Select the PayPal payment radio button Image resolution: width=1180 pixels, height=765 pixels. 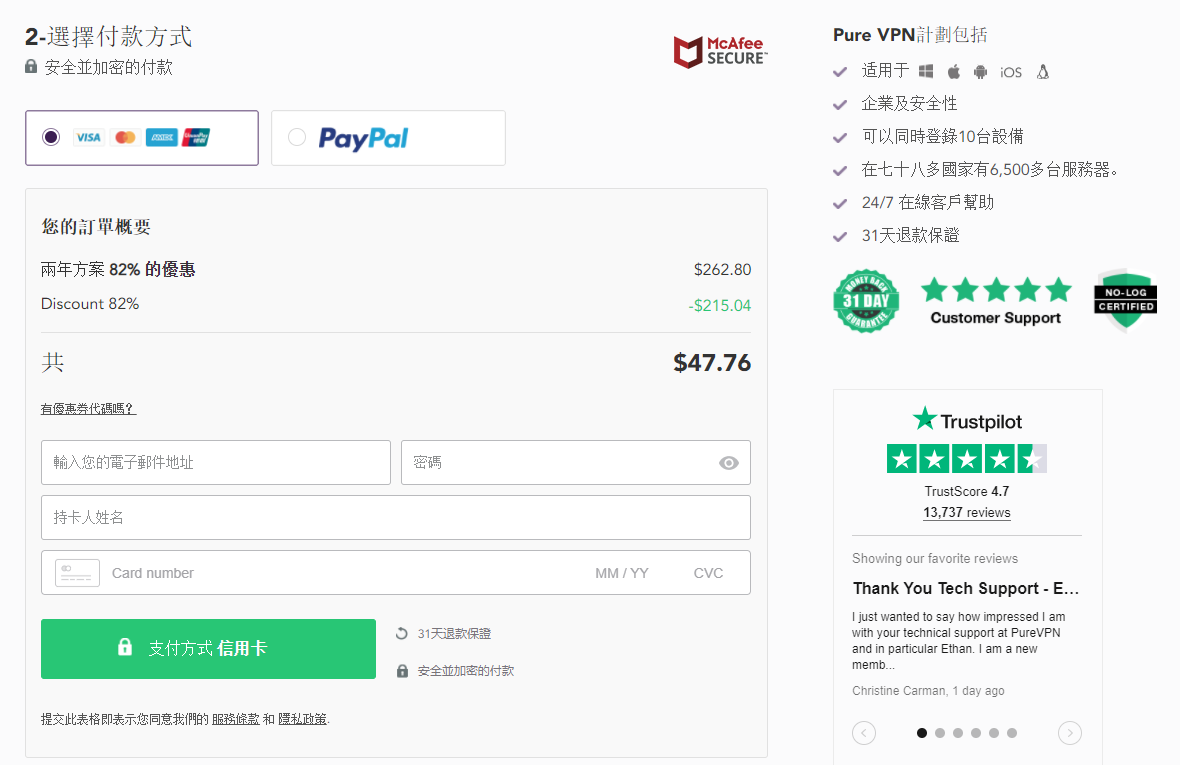click(297, 137)
